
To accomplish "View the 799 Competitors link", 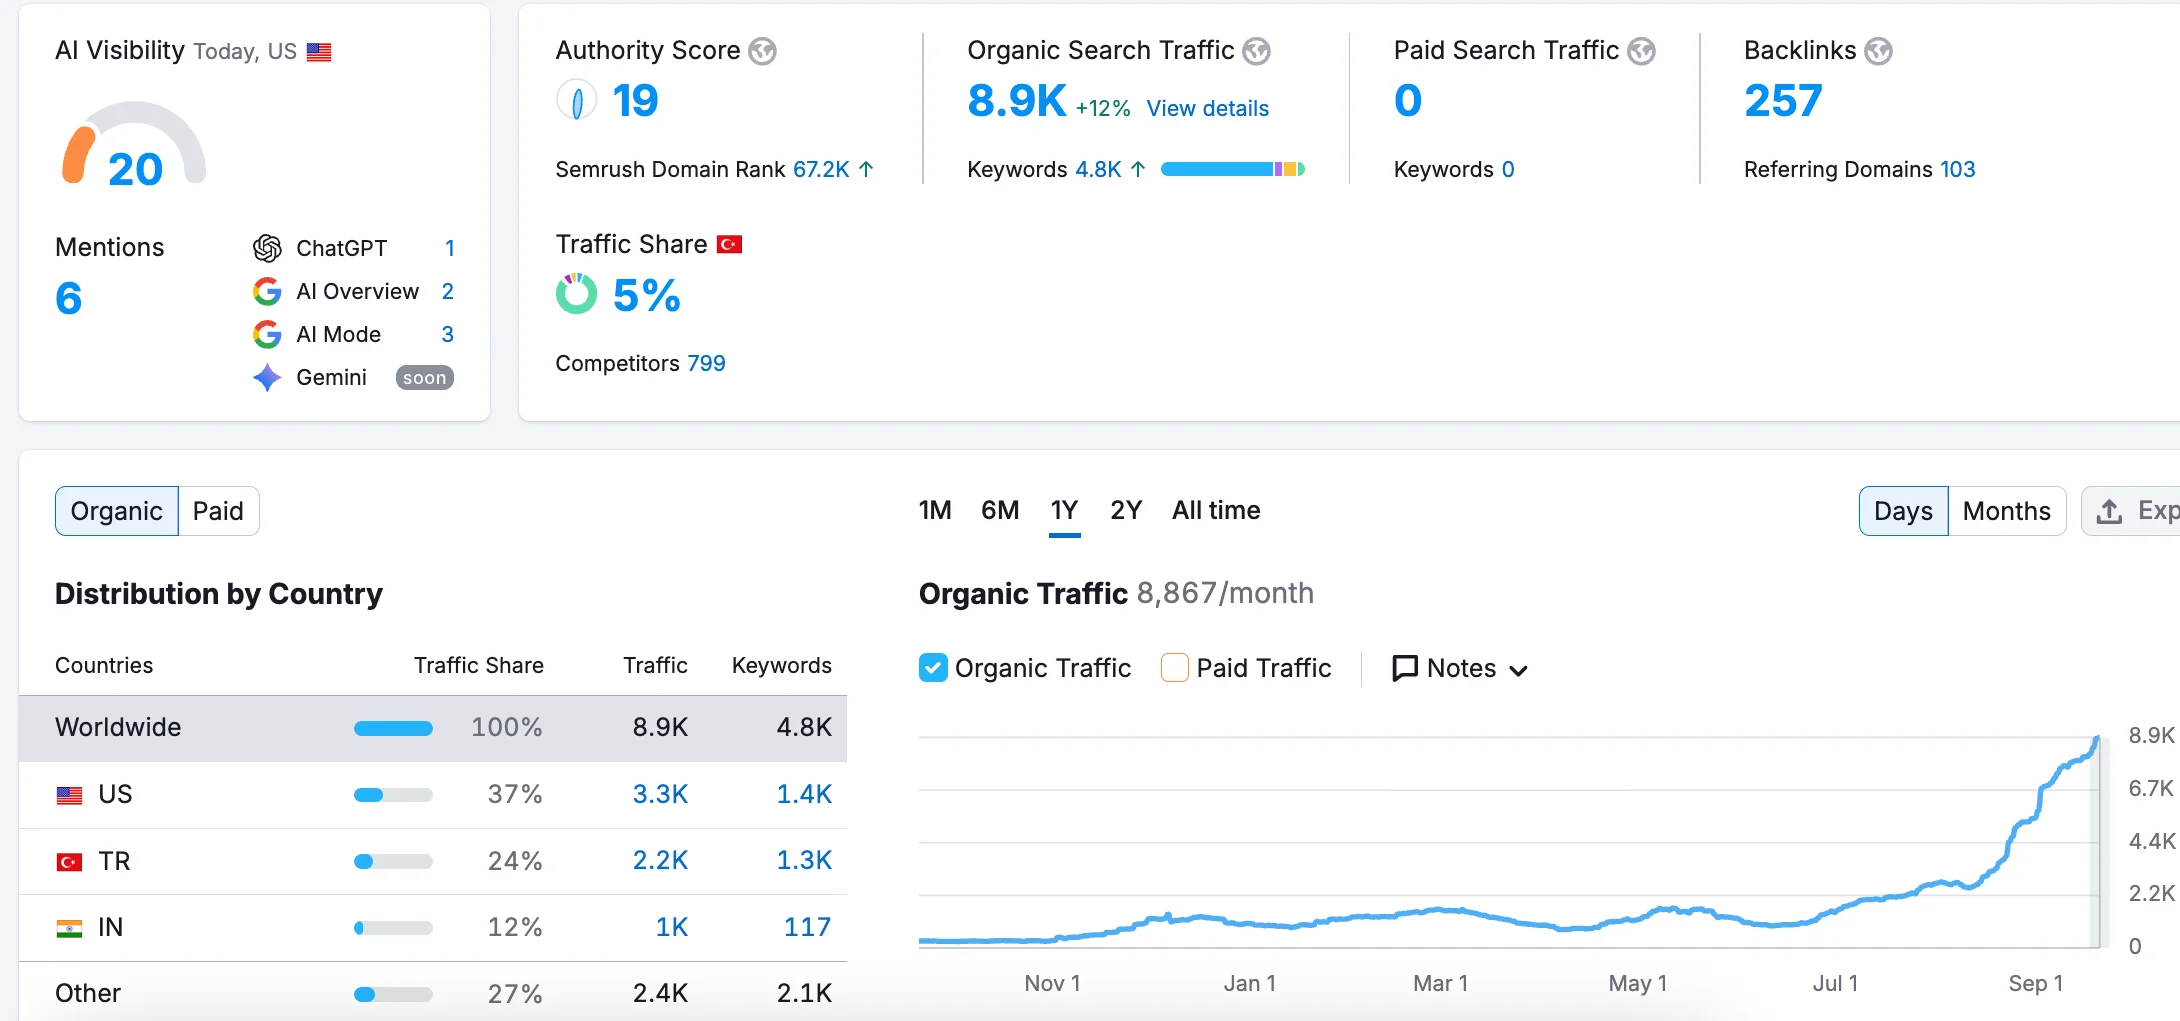I will click(x=706, y=363).
